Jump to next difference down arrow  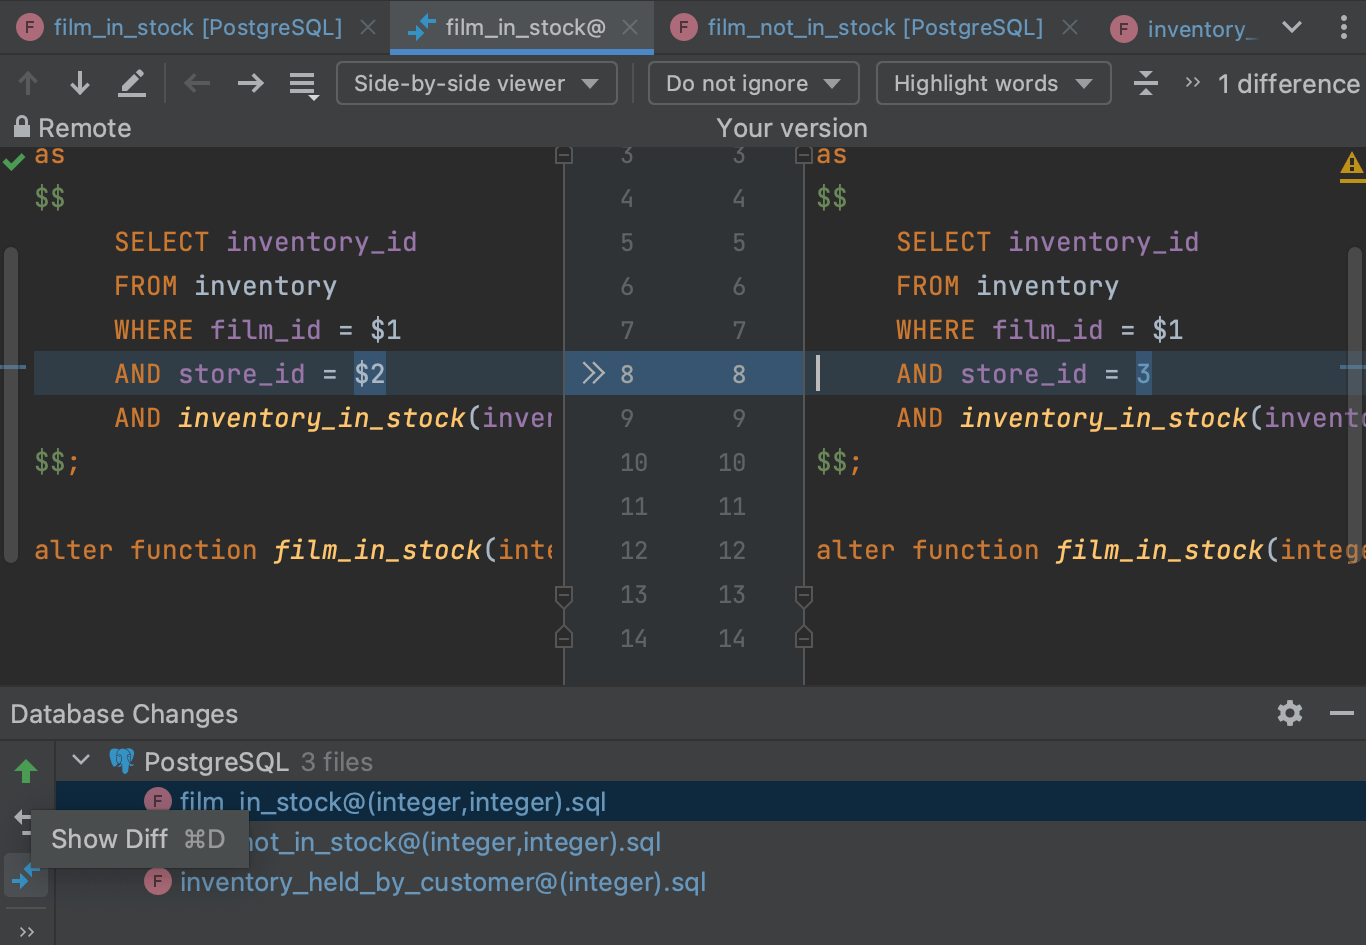tap(80, 84)
